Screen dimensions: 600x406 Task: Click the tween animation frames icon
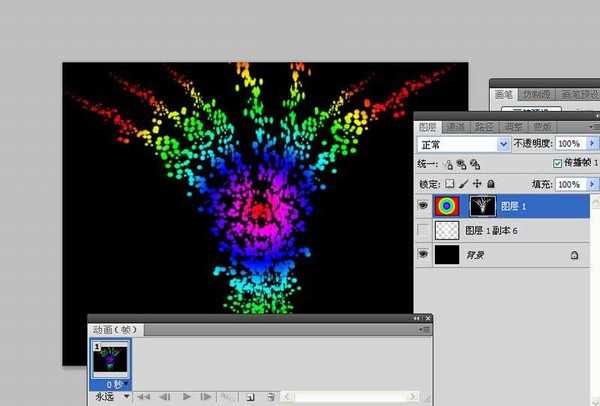point(226,397)
